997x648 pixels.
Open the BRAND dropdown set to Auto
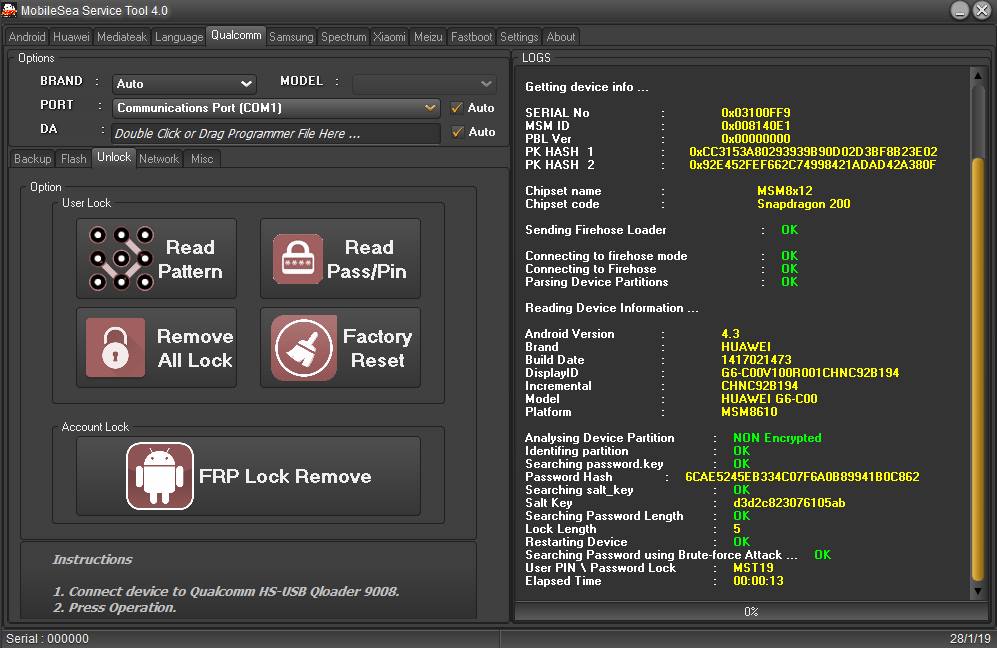(x=184, y=83)
